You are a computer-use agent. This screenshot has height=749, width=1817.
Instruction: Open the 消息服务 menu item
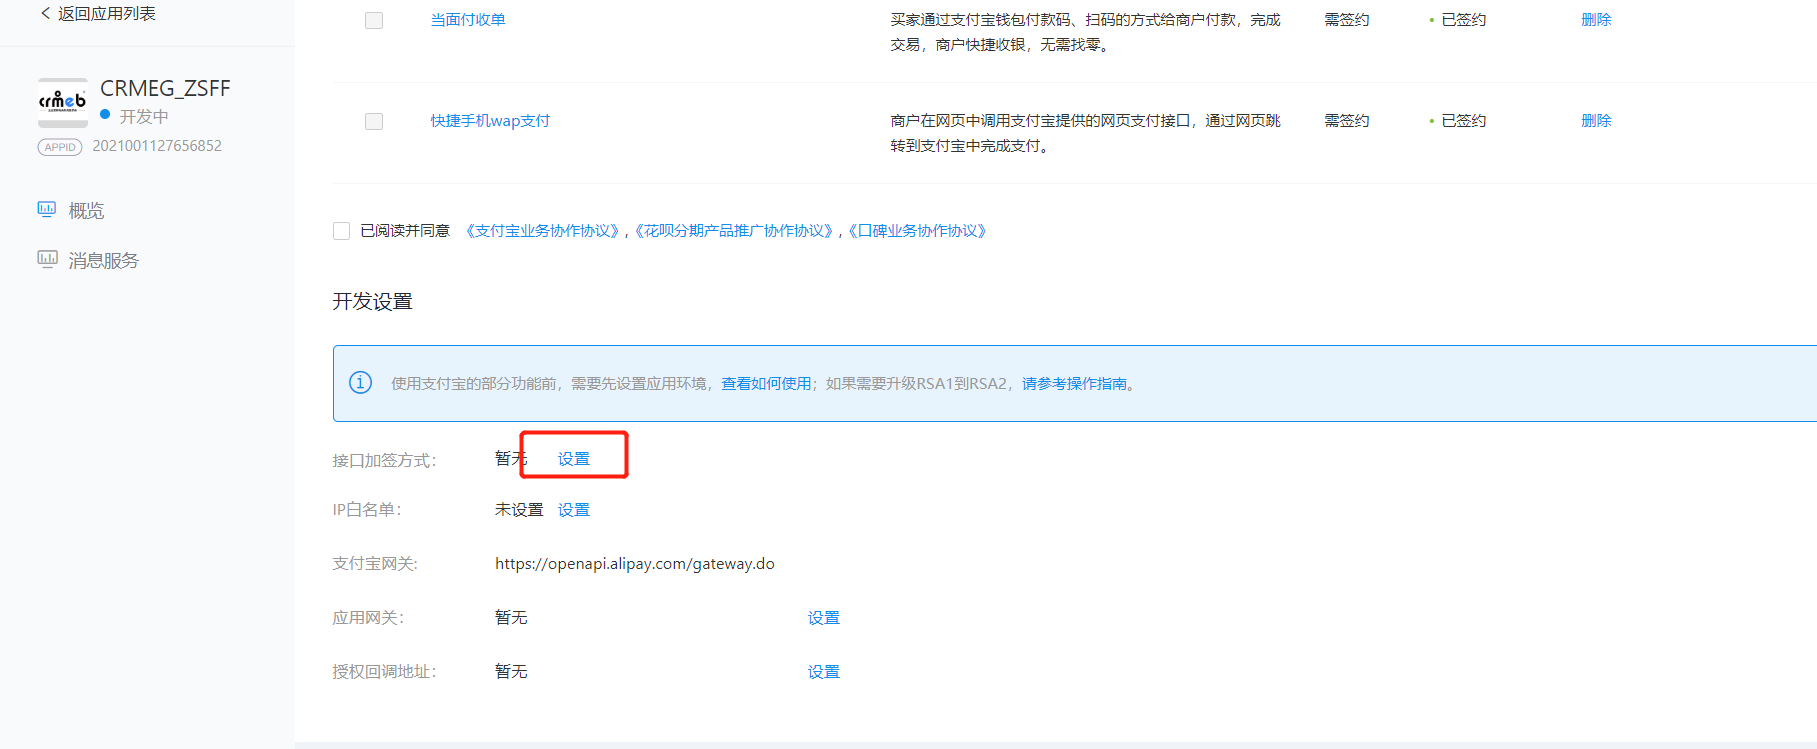(104, 260)
